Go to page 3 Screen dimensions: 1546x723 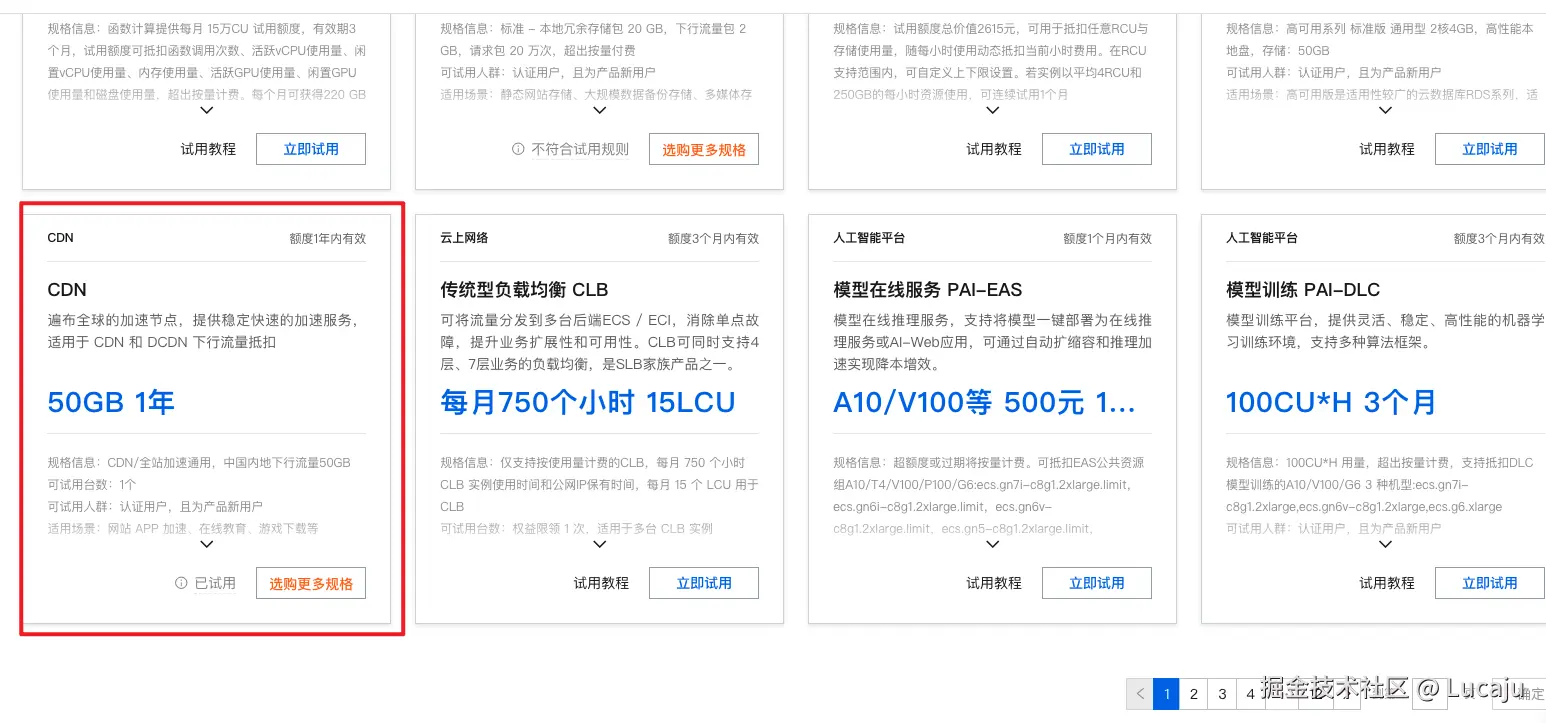click(x=1222, y=693)
